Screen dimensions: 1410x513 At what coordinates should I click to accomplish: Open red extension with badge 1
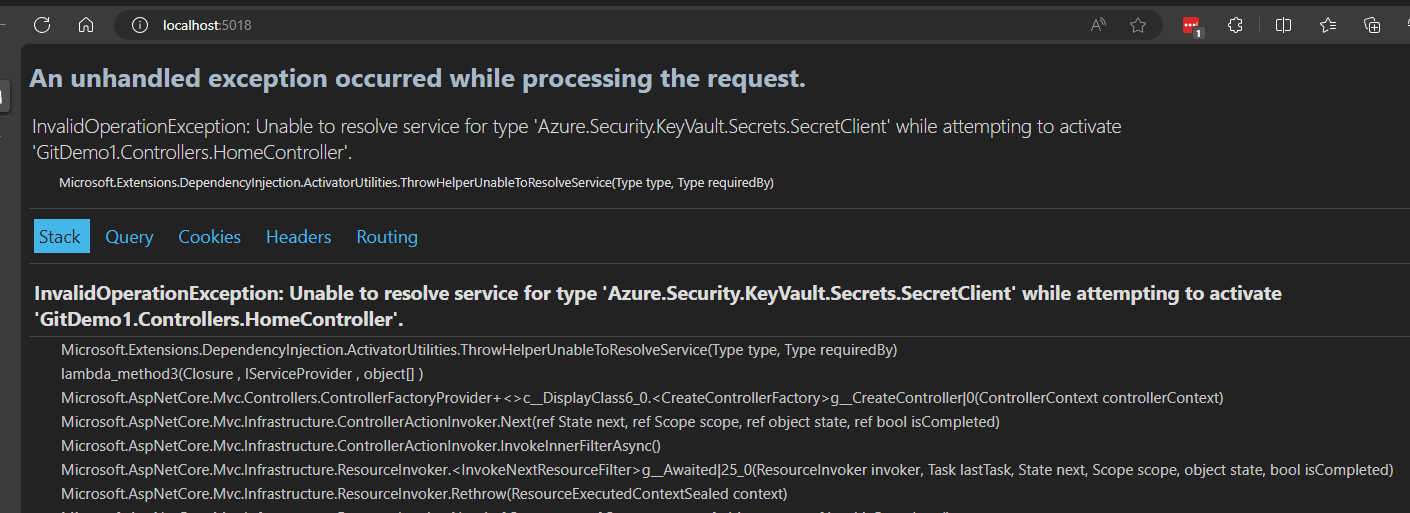(1192, 26)
